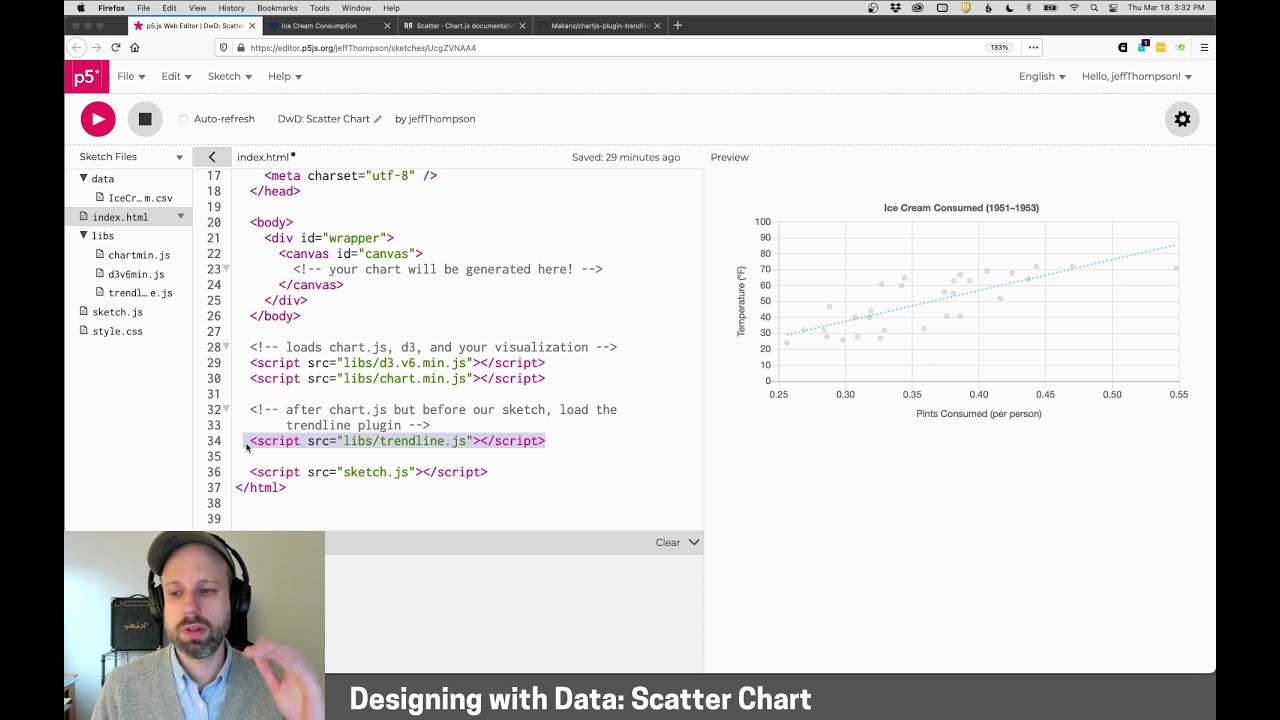The height and width of the screenshot is (720, 1280).
Task: Enable the Auto-refresh checkbox
Action: tap(184, 119)
